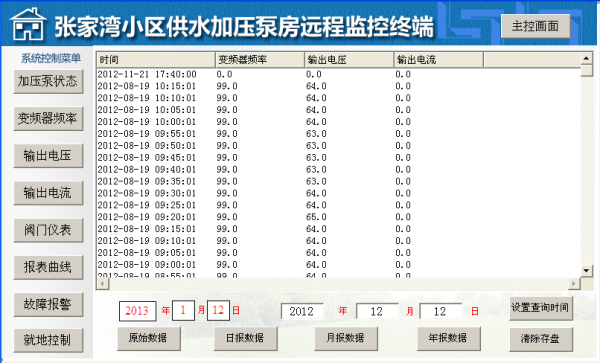The width and height of the screenshot is (600, 363).
Task: Select row 2012-08-19 09:25:01
Action: click(x=338, y=205)
